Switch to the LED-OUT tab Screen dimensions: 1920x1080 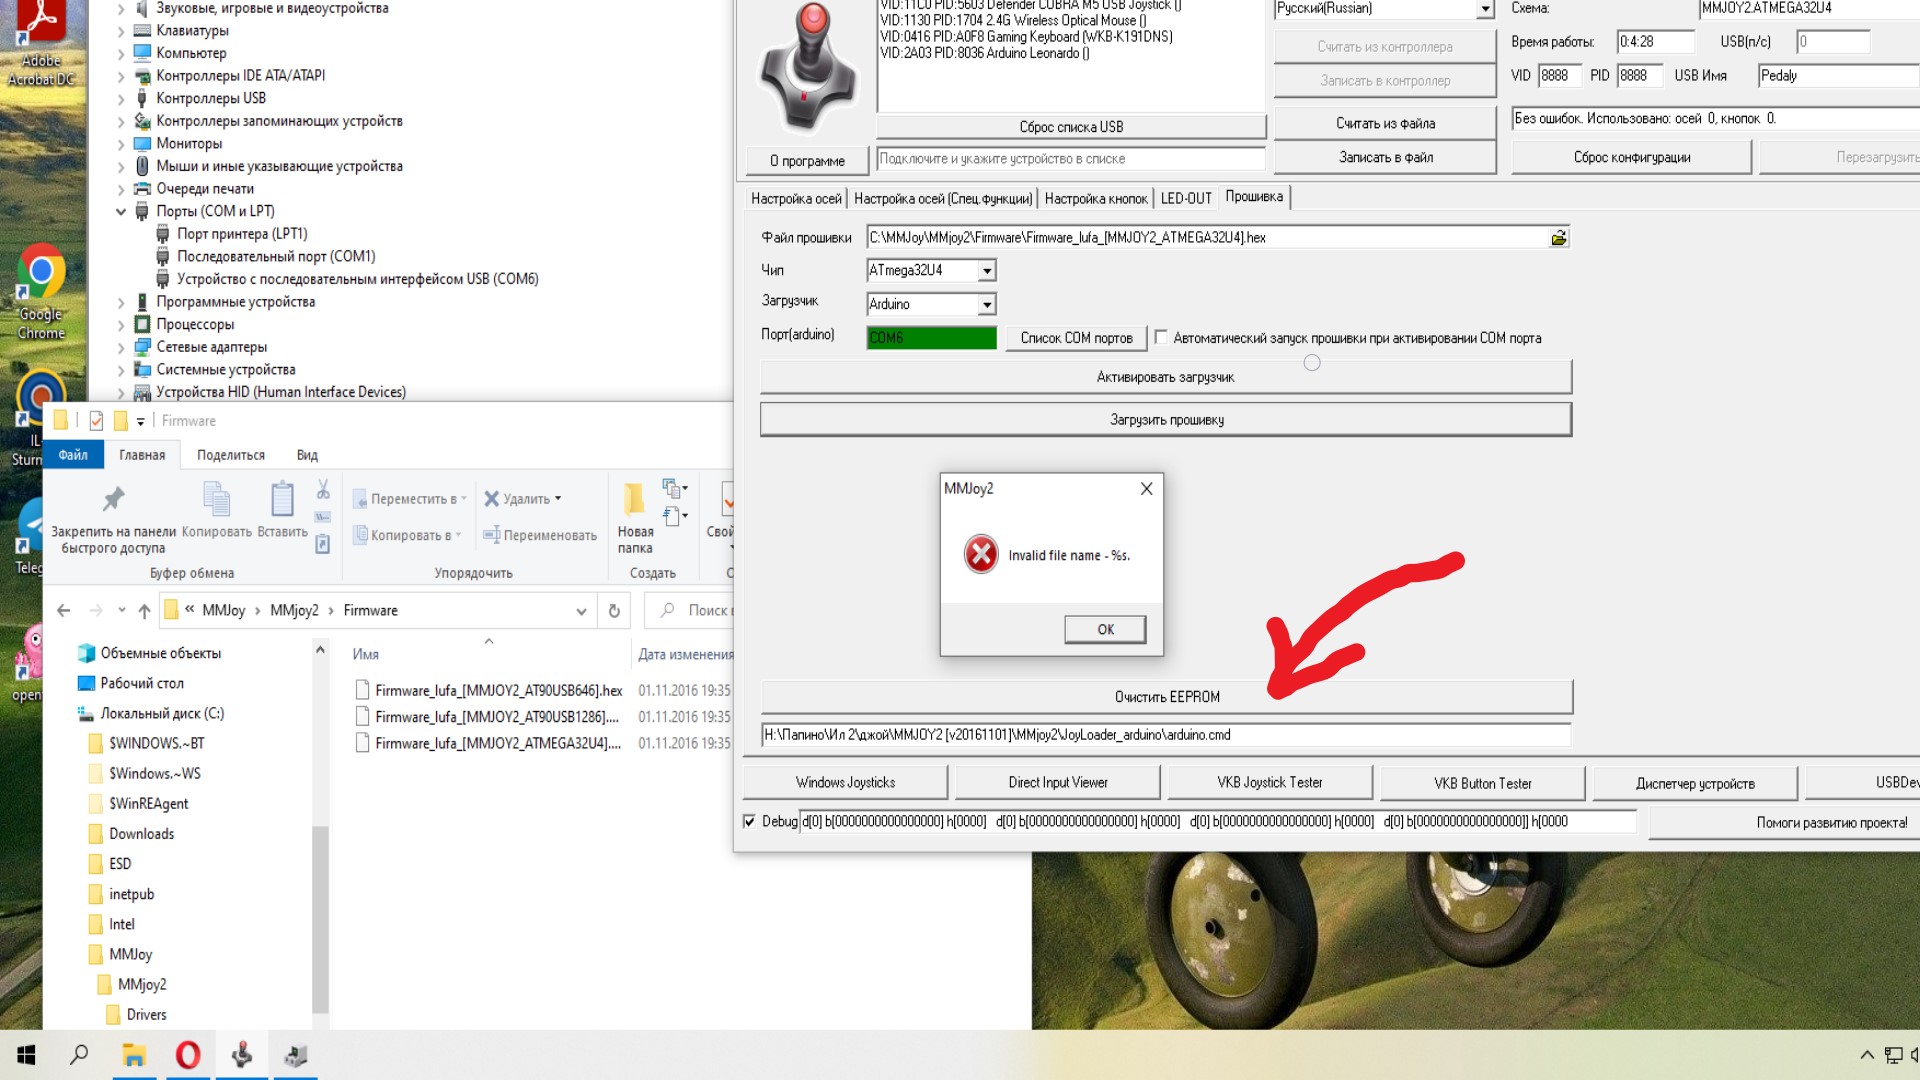click(1186, 199)
